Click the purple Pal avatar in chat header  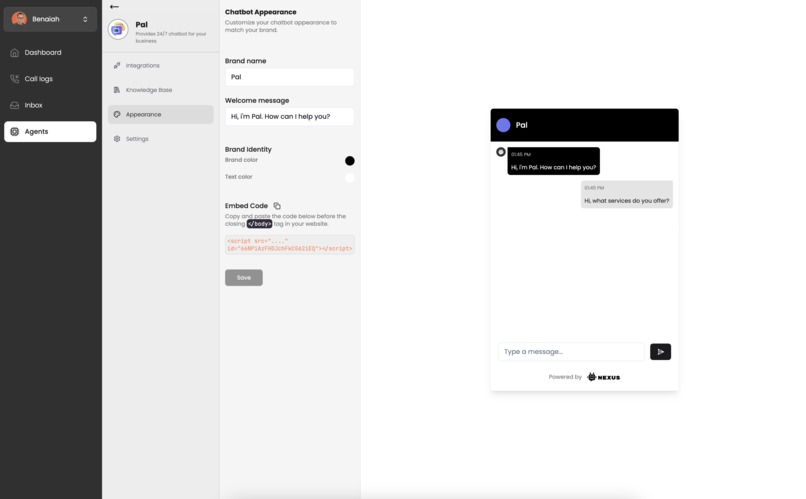tap(503, 125)
